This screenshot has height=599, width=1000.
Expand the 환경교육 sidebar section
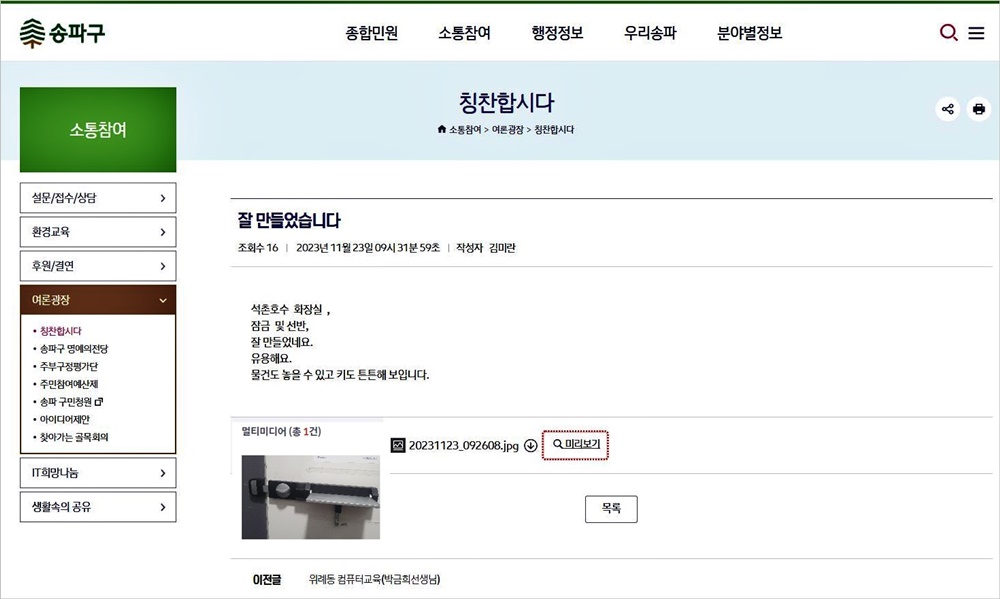click(98, 232)
